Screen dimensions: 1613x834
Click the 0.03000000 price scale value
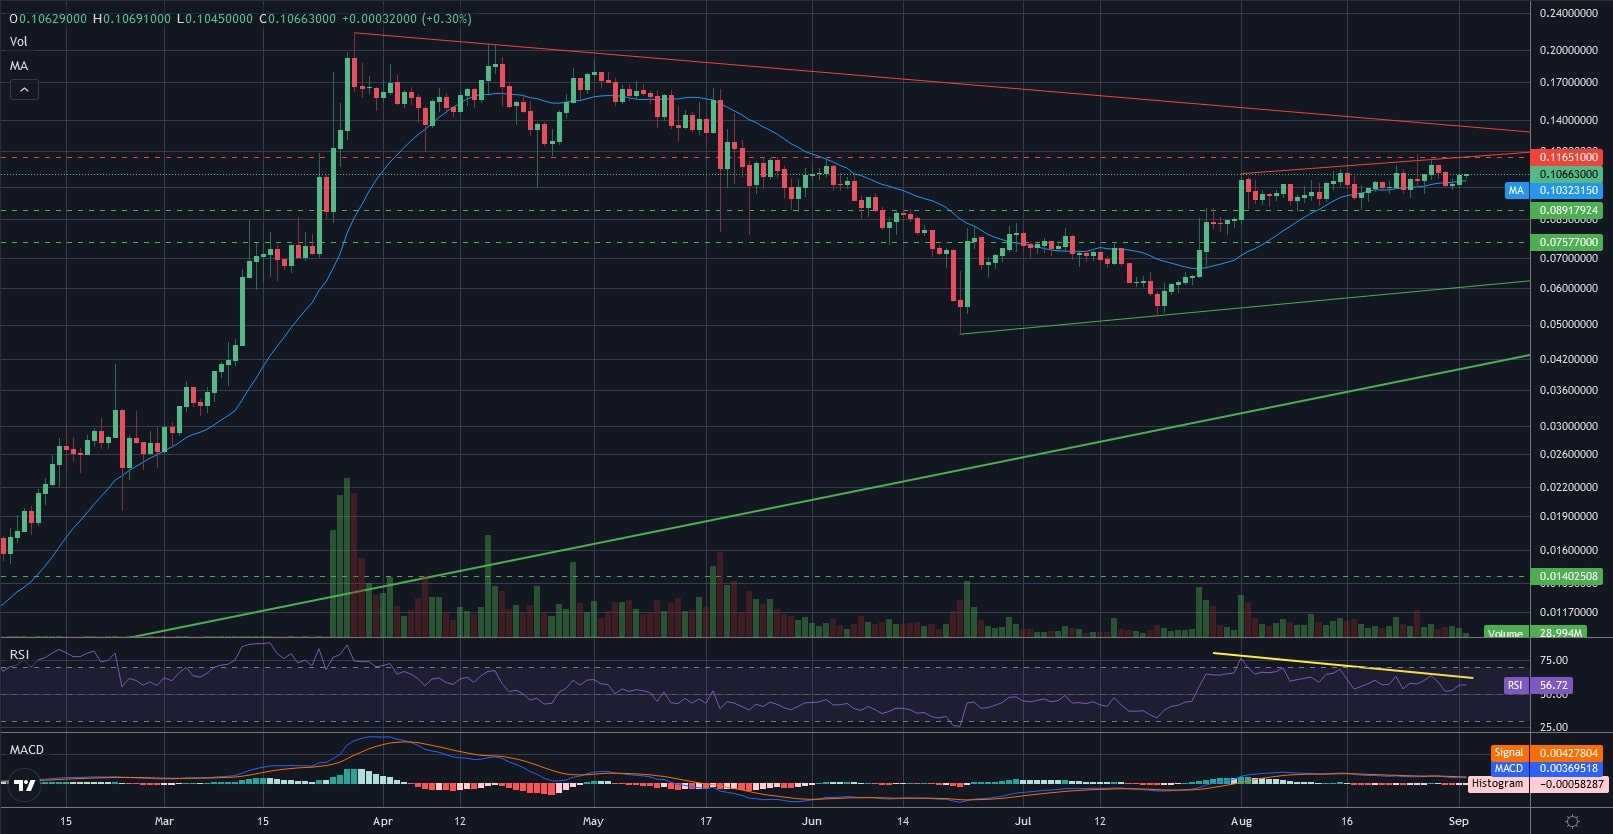pyautogui.click(x=1568, y=426)
